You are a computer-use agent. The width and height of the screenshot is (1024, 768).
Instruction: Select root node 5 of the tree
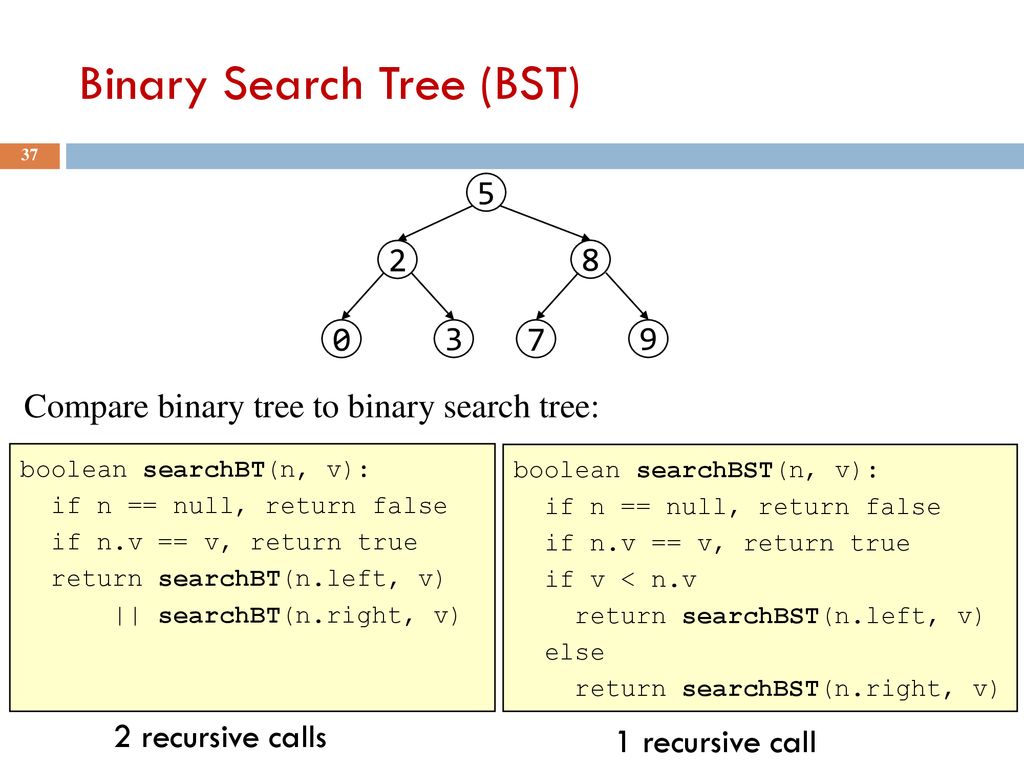(x=486, y=193)
